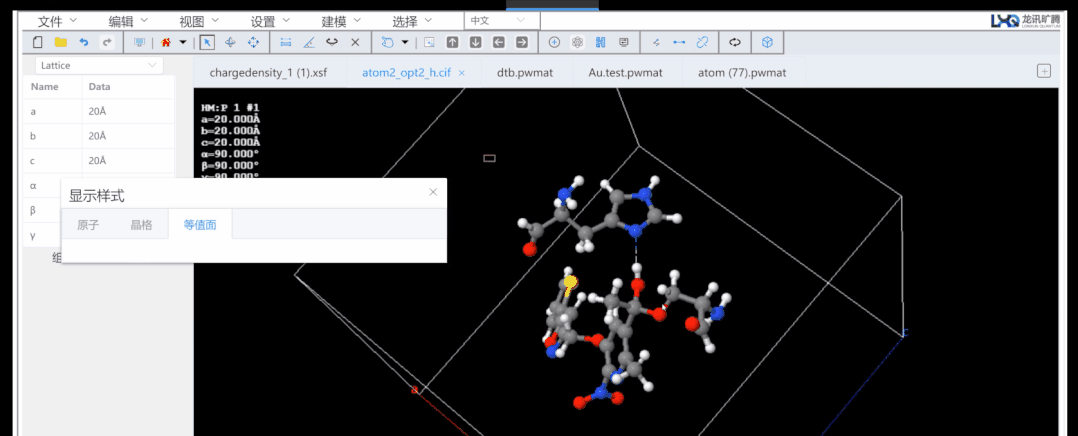
Task: Click the 20Å value in row c
Action: (x=98, y=161)
